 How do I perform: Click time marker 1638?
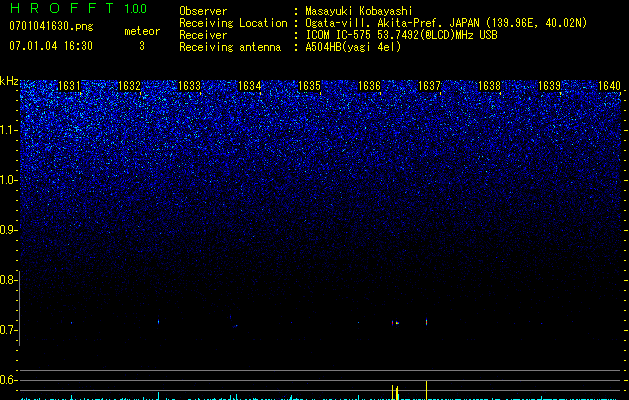coord(490,86)
